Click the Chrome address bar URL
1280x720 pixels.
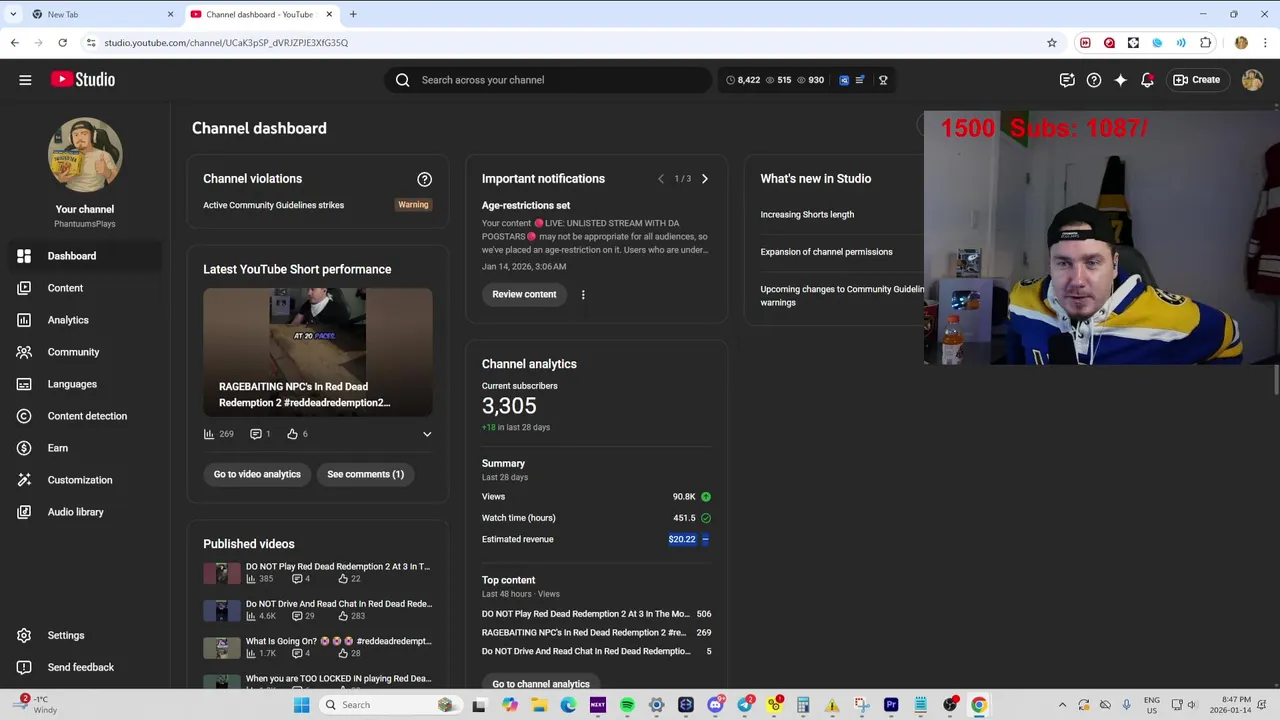[x=226, y=43]
